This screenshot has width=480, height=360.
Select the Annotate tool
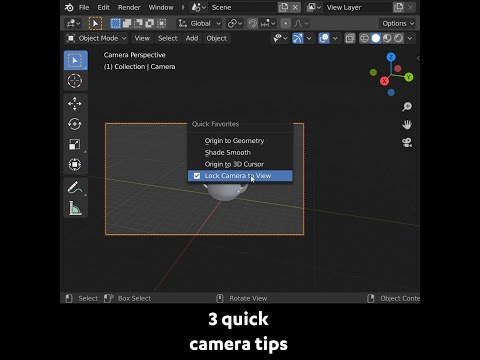pyautogui.click(x=75, y=188)
